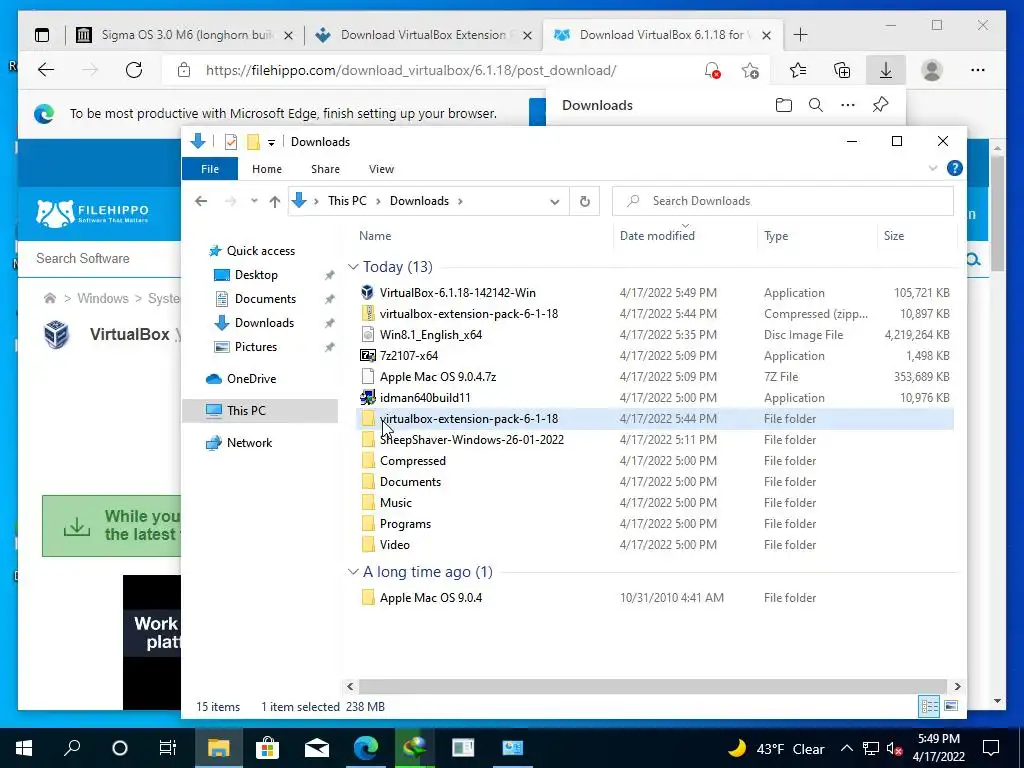1024x768 pixels.
Task: Open downloads folder icon in Downloads panel
Action: click(784, 105)
